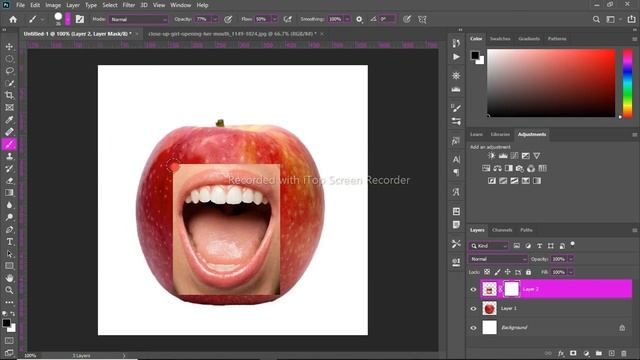
Task: Pick a color in the color field
Action: [551, 83]
